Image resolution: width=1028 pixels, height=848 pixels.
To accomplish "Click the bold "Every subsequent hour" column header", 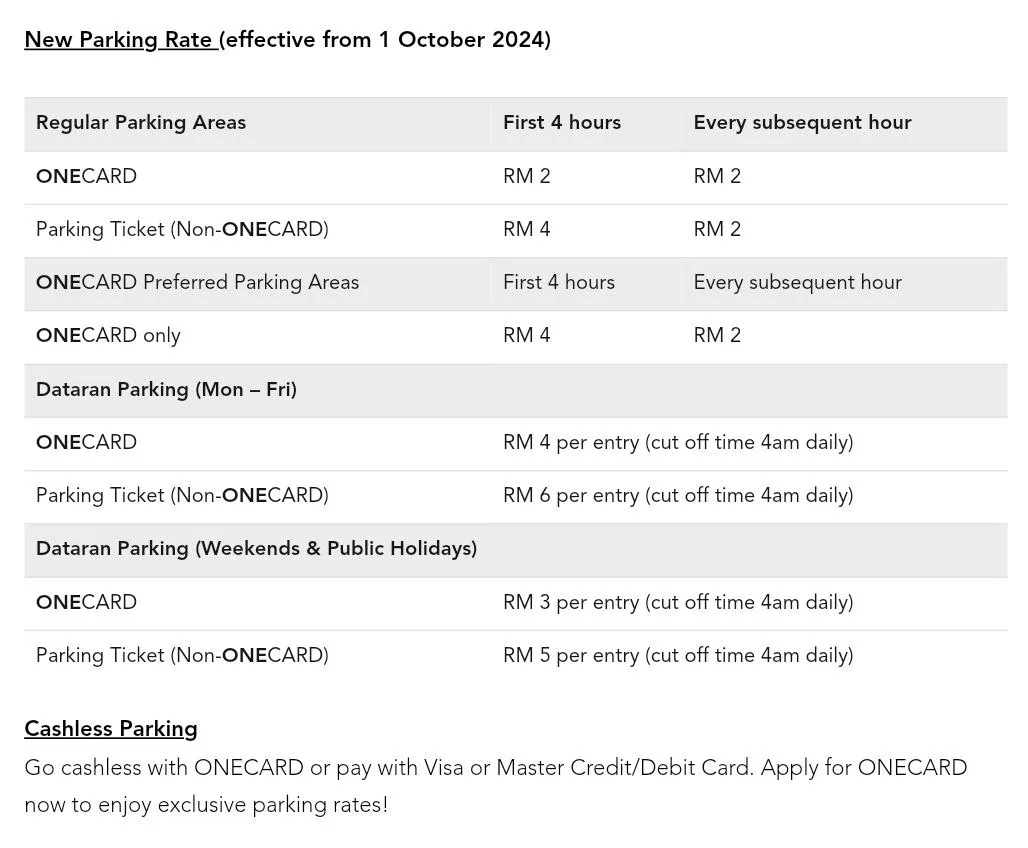I will point(802,123).
